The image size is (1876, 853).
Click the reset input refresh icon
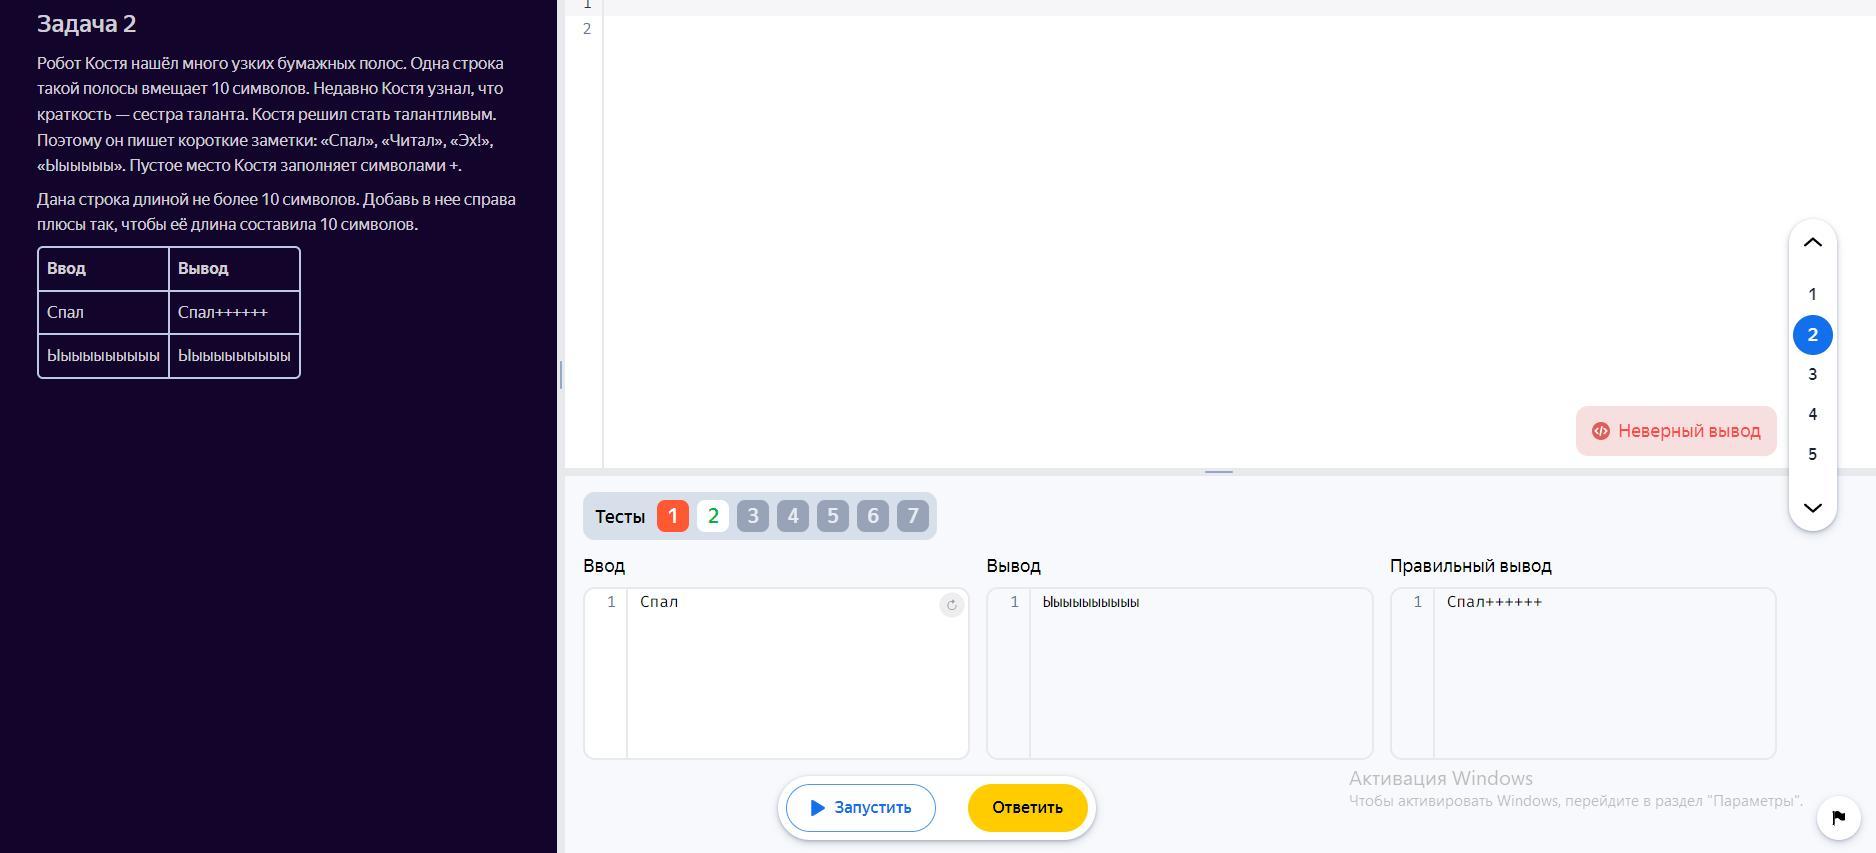point(951,605)
